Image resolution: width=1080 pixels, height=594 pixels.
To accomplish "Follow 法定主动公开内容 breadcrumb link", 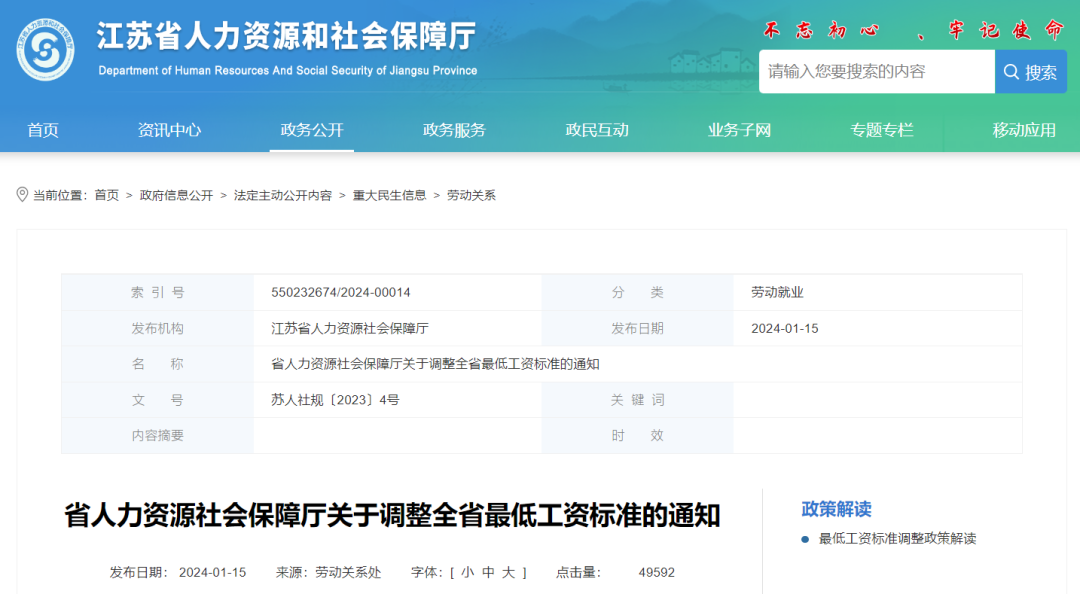I will (283, 196).
